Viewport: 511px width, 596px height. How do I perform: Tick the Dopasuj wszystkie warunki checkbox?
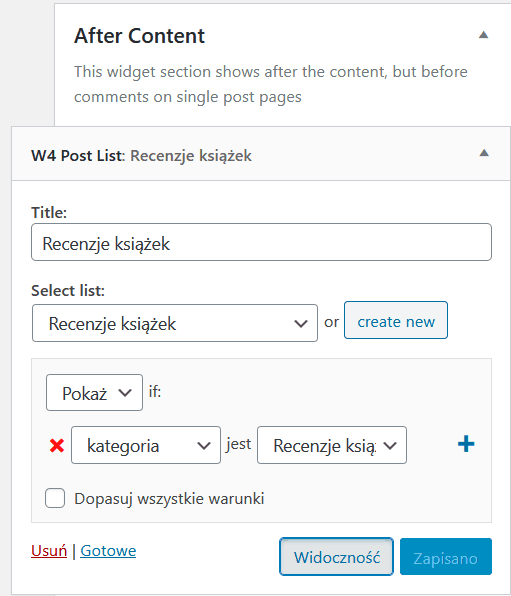[x=55, y=498]
